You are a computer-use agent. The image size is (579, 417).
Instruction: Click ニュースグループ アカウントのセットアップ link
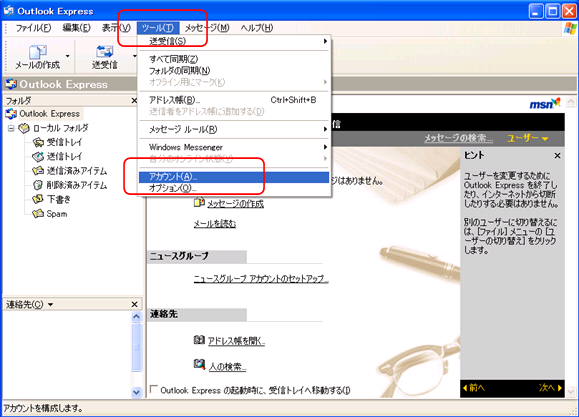[x=261, y=279]
